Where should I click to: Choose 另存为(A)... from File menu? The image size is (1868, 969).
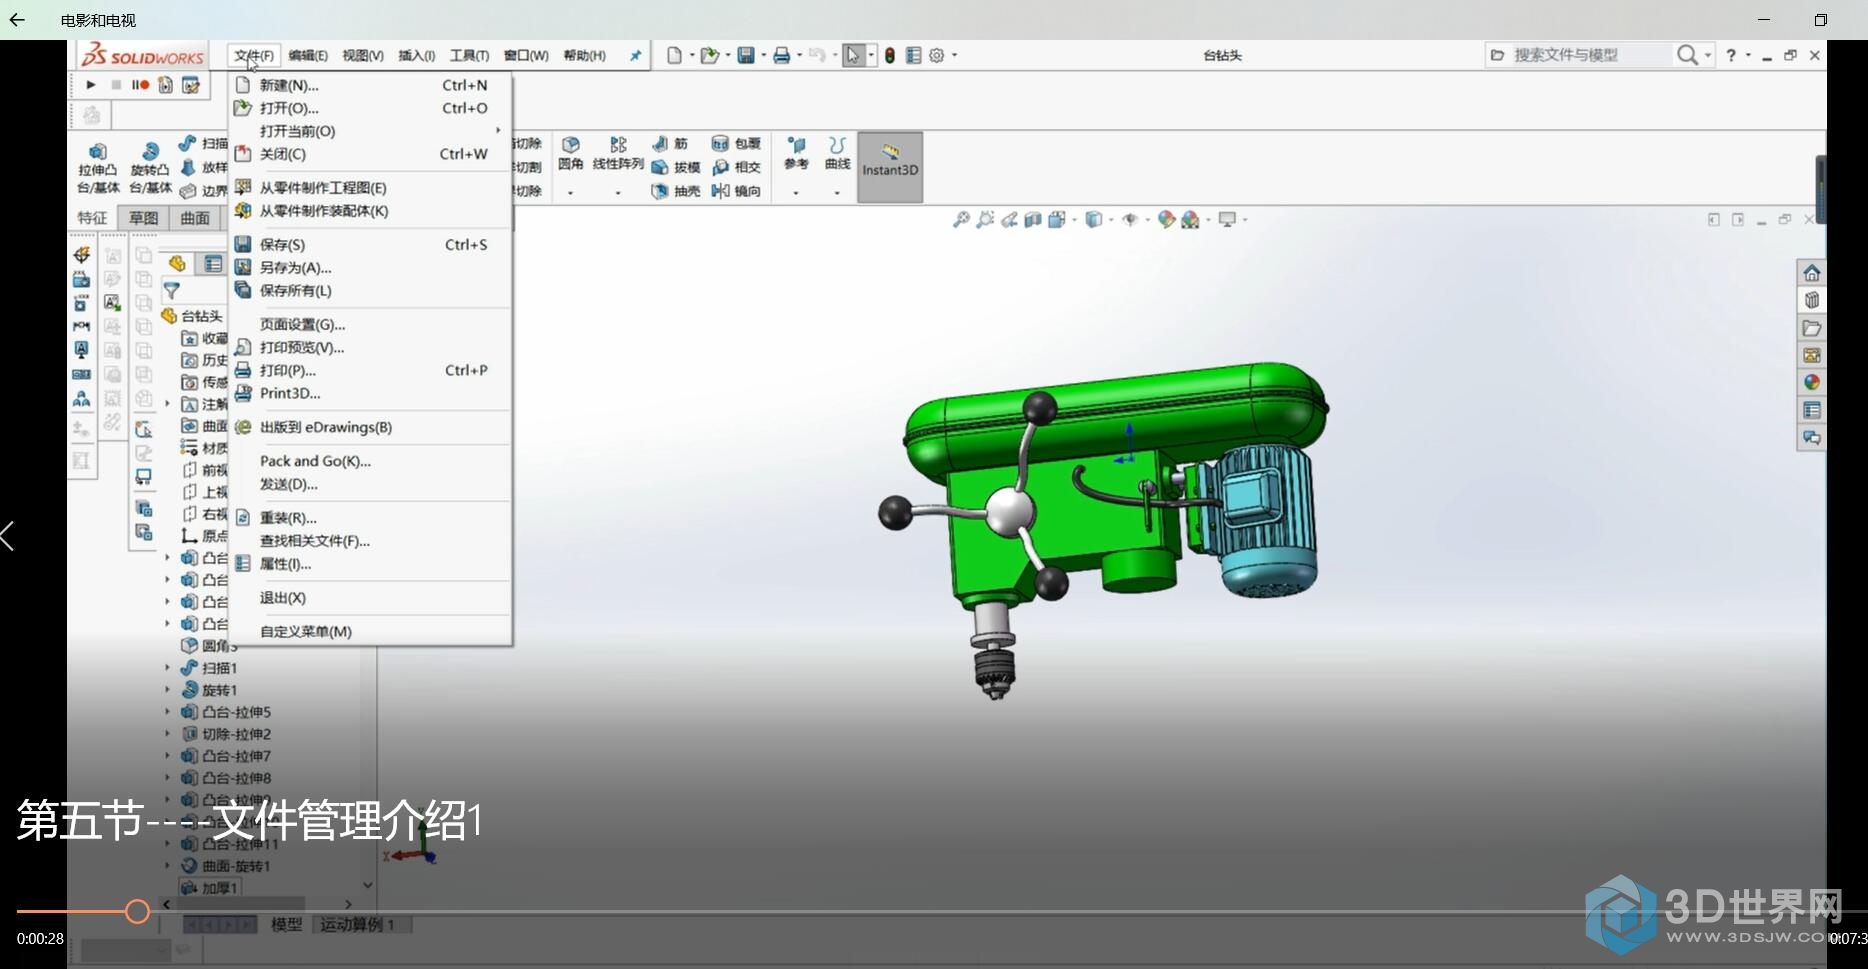pyautogui.click(x=370, y=267)
